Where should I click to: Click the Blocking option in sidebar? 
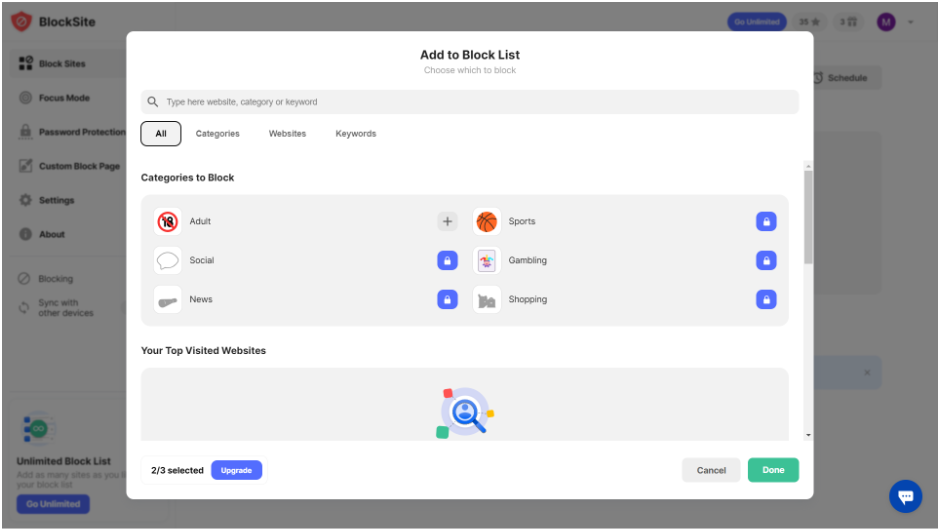click(46, 279)
